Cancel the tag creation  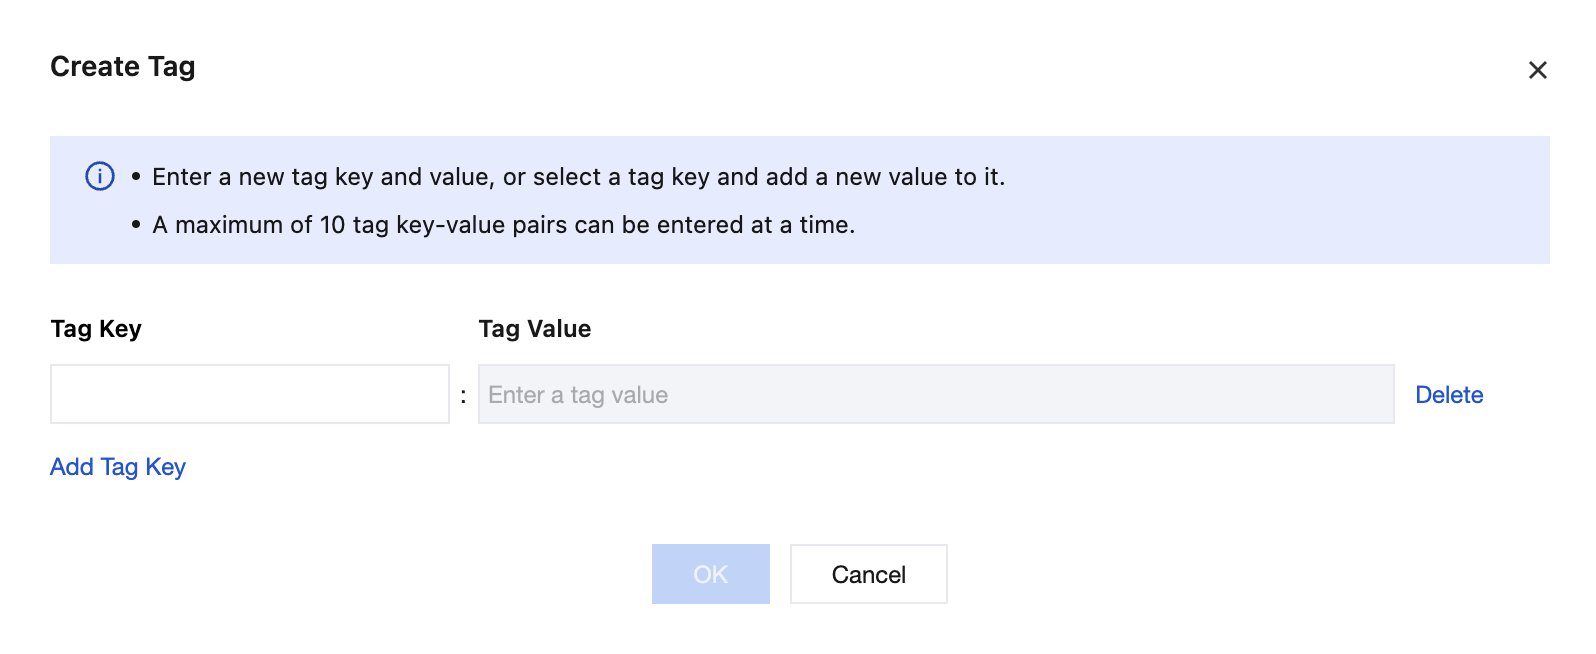[868, 574]
